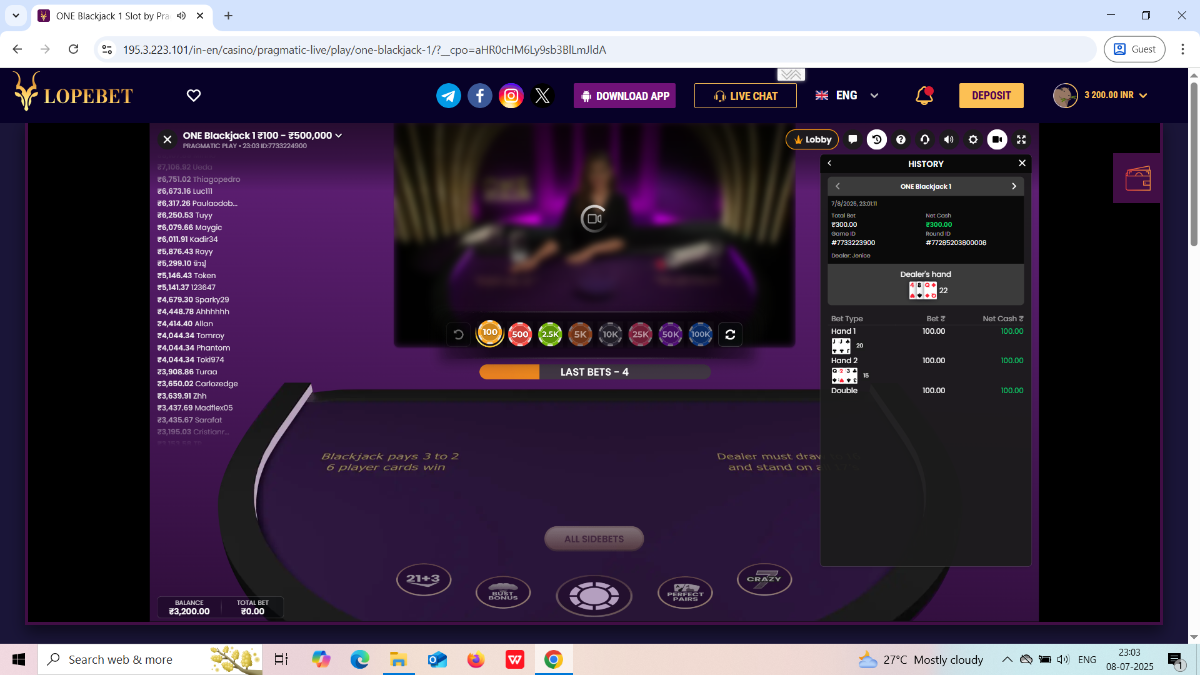Image resolution: width=1200 pixels, height=675 pixels.
Task: Select the 100K chip
Action: (x=700, y=335)
